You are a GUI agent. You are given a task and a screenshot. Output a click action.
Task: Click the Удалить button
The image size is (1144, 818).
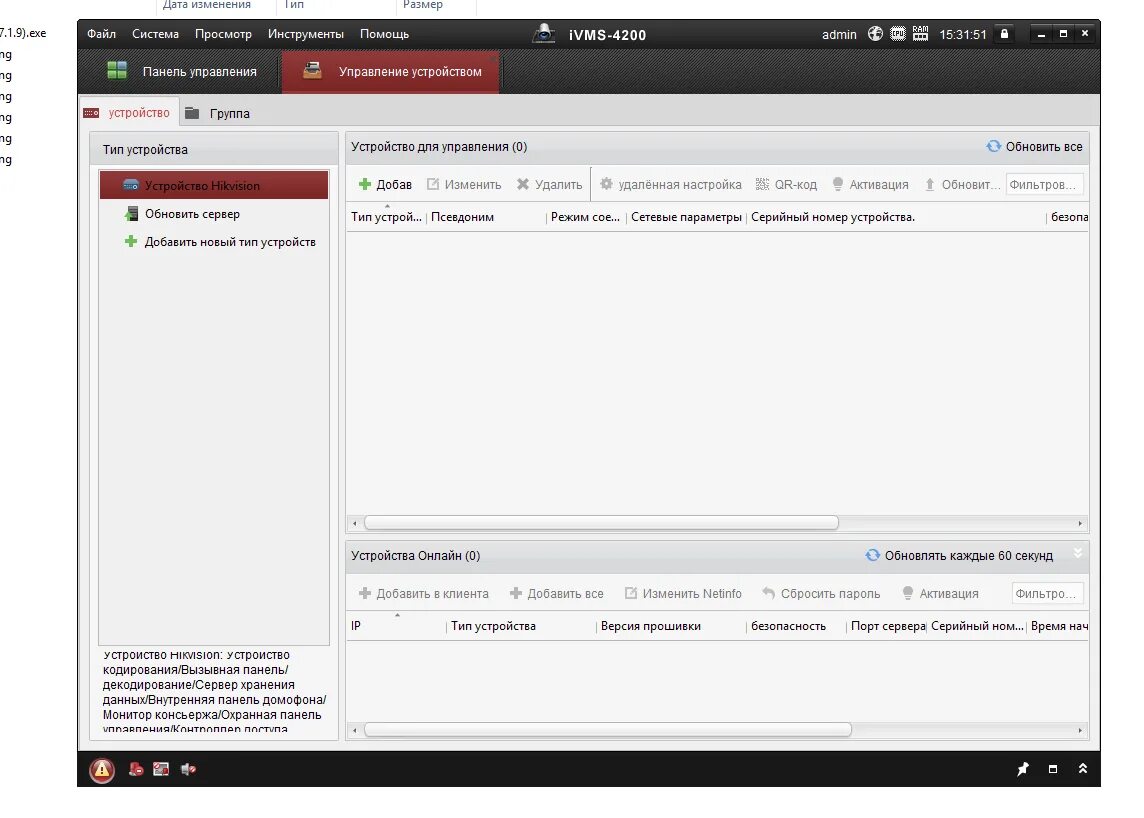coord(549,185)
